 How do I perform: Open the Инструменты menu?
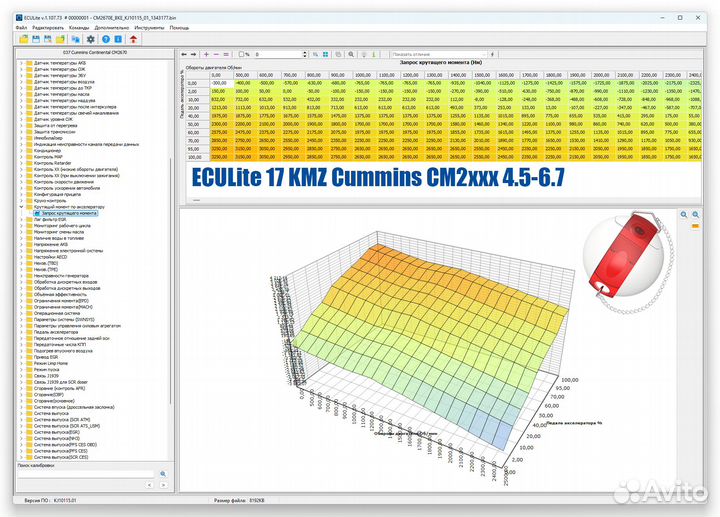coord(149,28)
